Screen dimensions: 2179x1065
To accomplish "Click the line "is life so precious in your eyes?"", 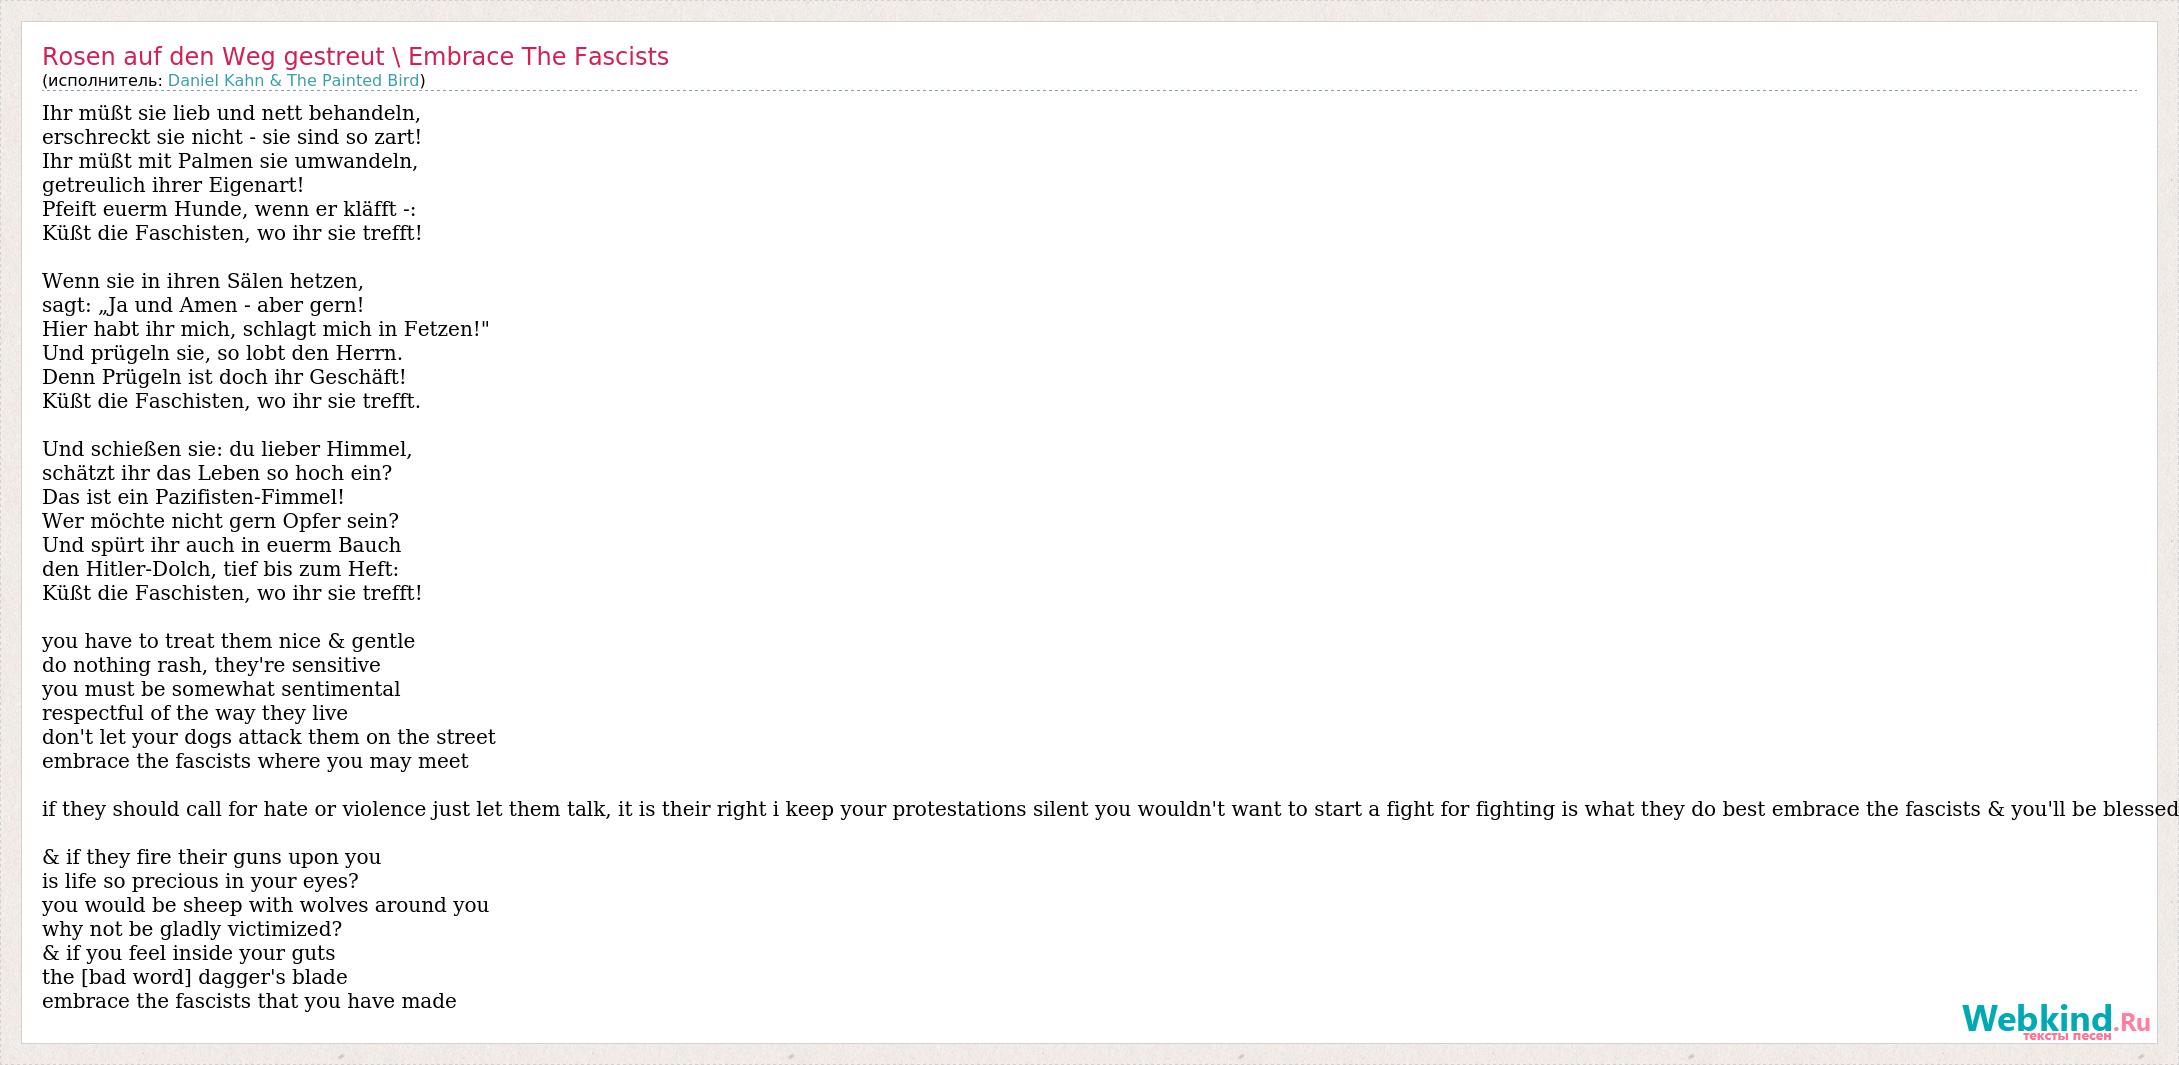I will coord(200,881).
